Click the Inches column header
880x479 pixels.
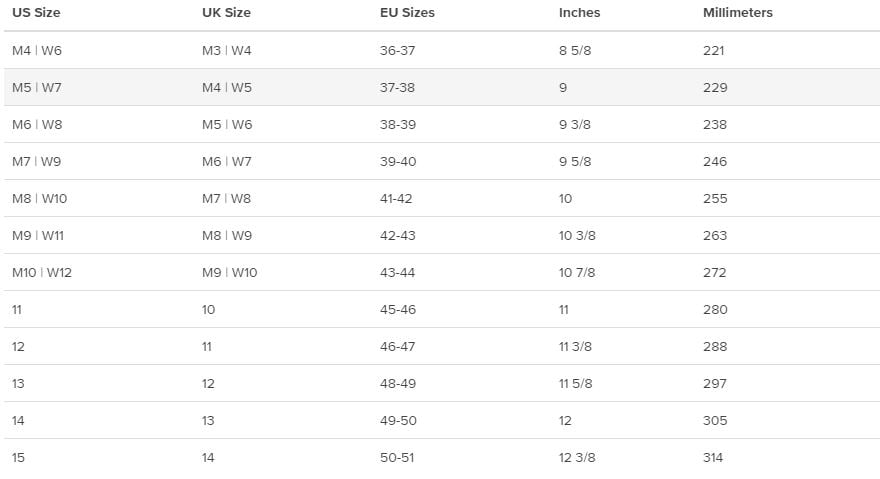(x=579, y=12)
